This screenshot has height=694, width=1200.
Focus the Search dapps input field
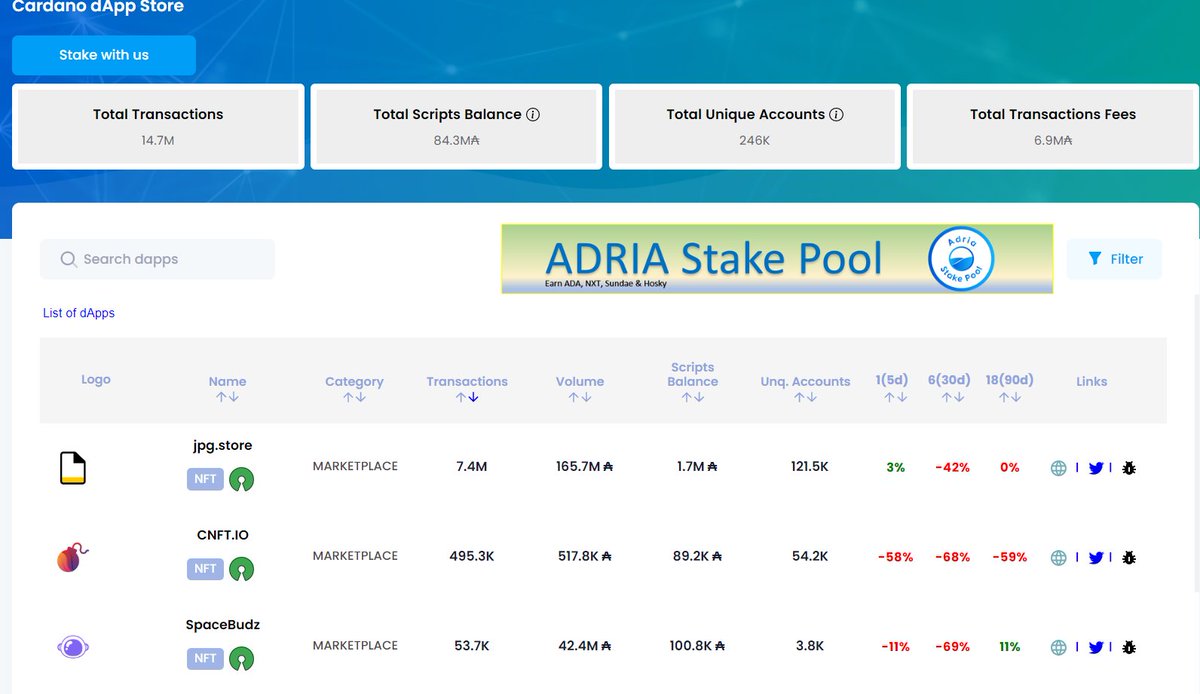pos(157,259)
